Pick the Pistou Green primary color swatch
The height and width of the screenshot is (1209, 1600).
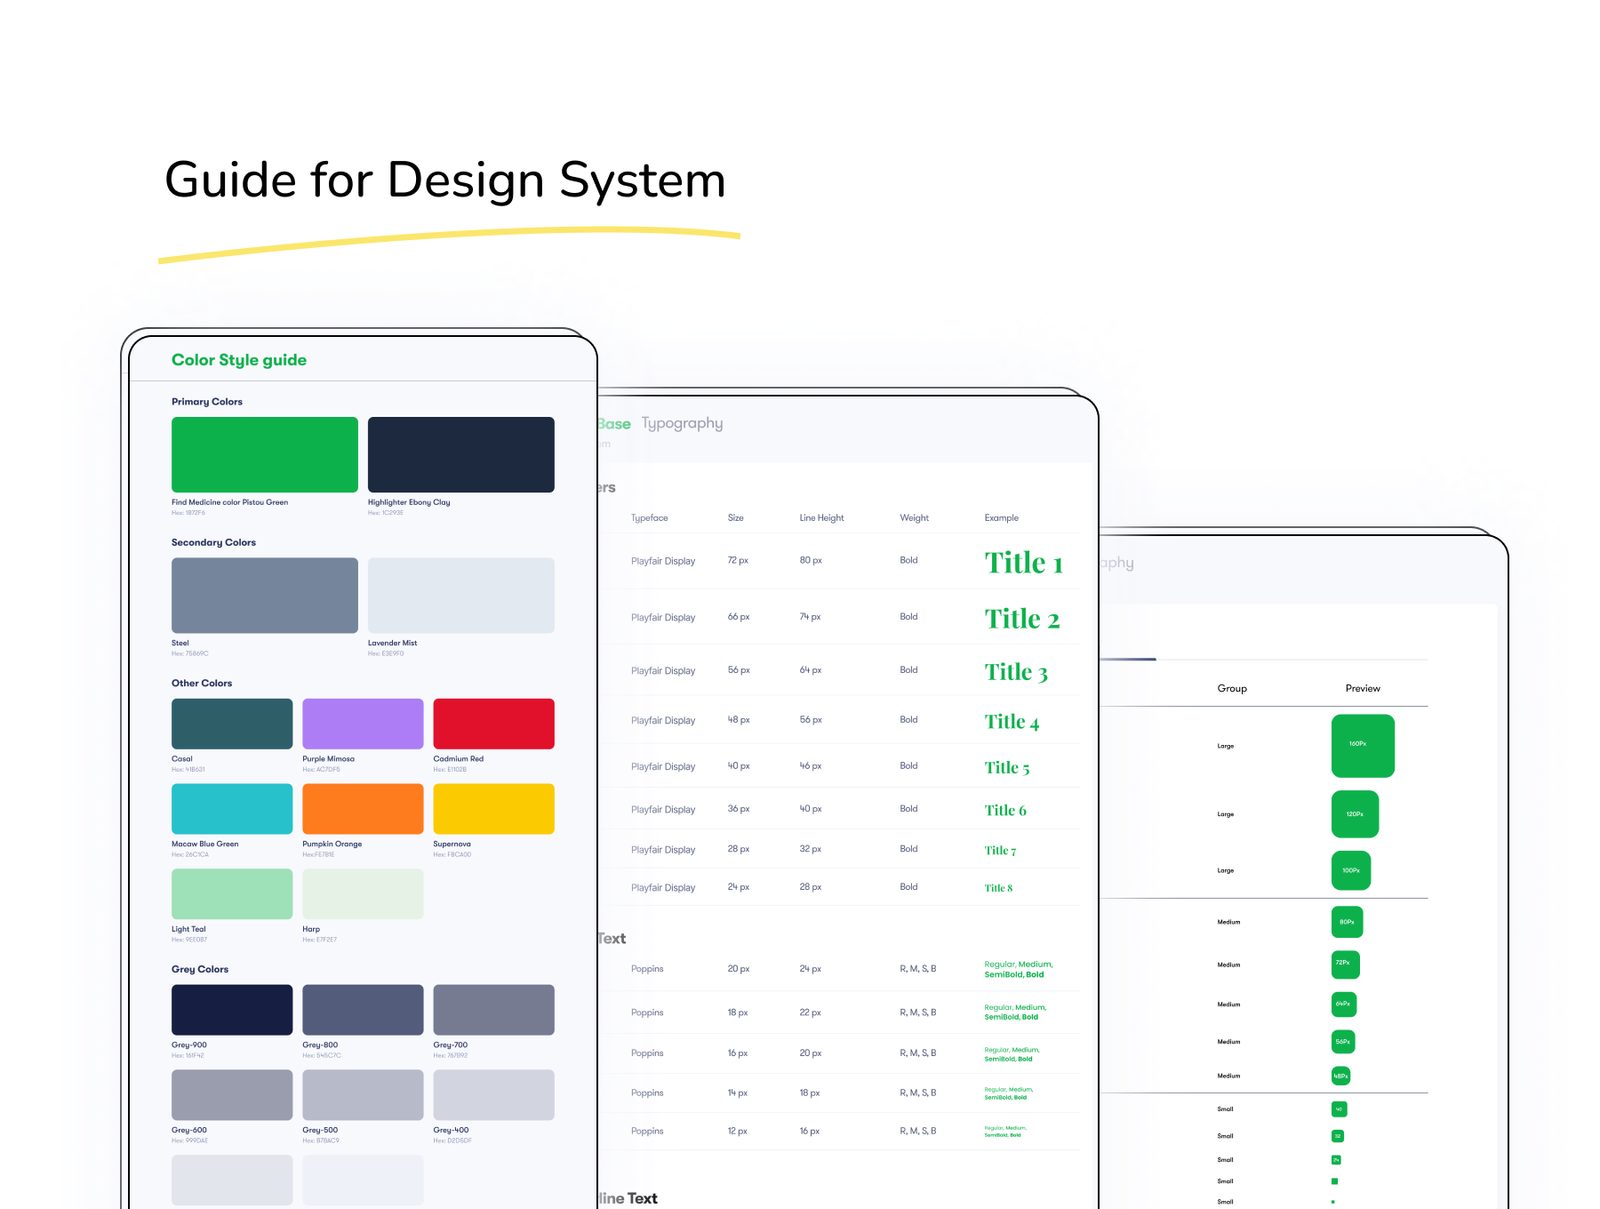(264, 454)
